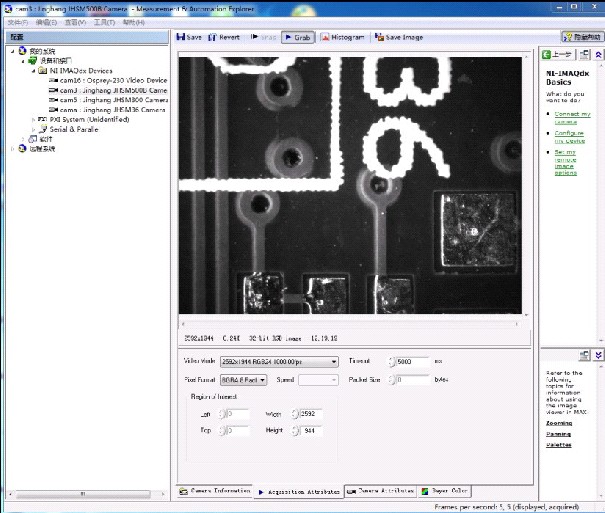
Task: Expand the PXI System (Unidentified) node
Action: pos(33,120)
